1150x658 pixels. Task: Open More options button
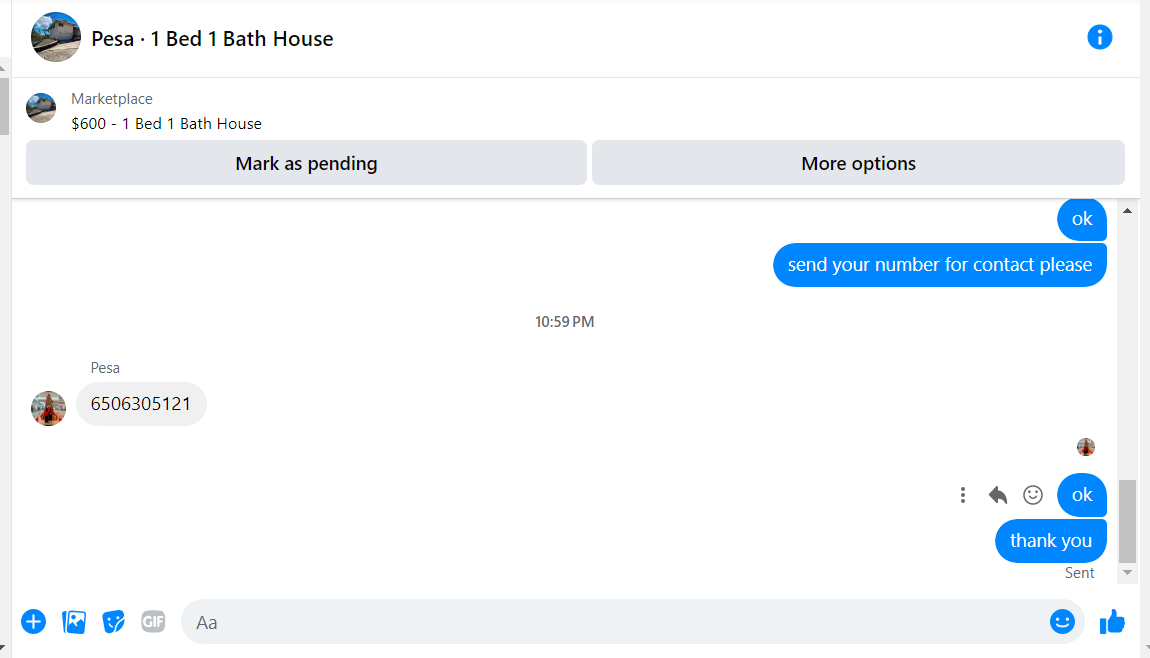click(x=858, y=163)
